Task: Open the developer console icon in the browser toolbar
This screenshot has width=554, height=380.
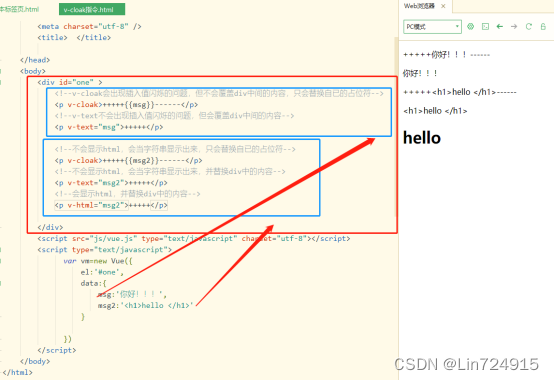Action: [485, 26]
